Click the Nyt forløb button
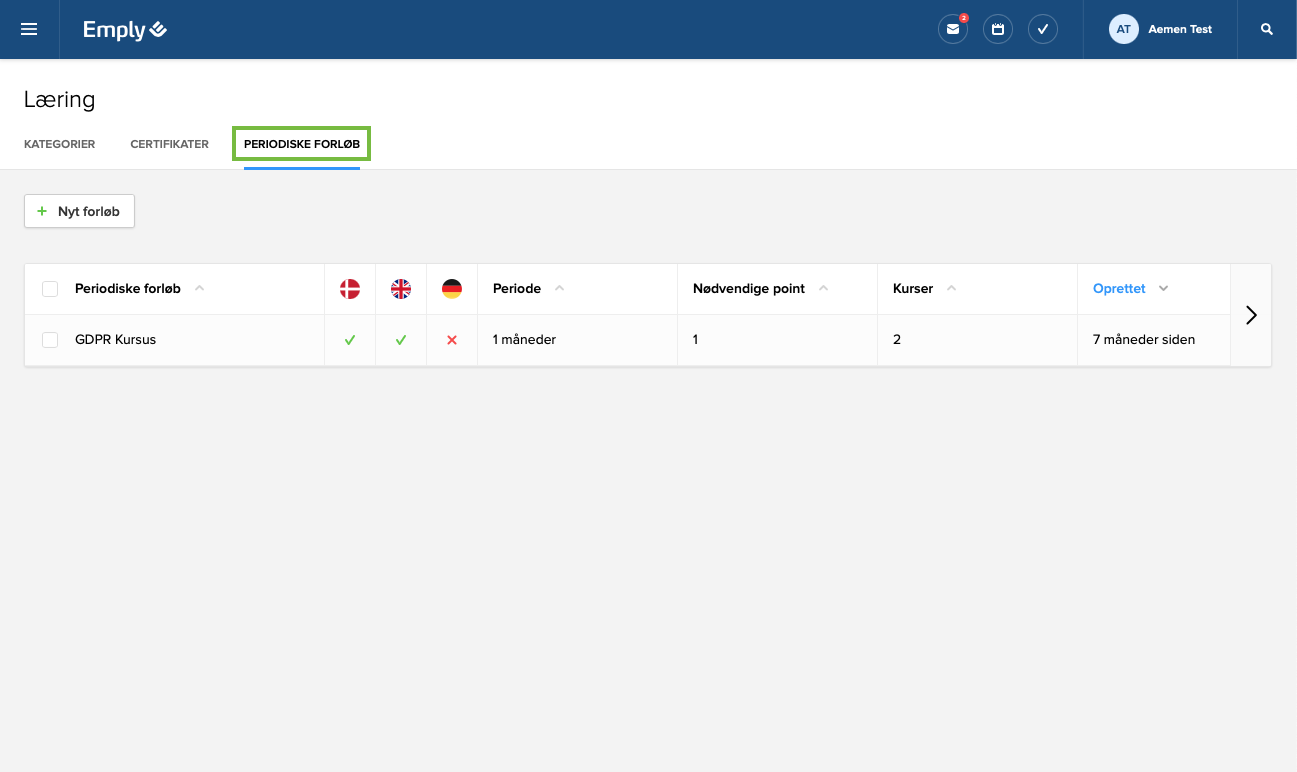The height and width of the screenshot is (772, 1297). tap(79, 211)
